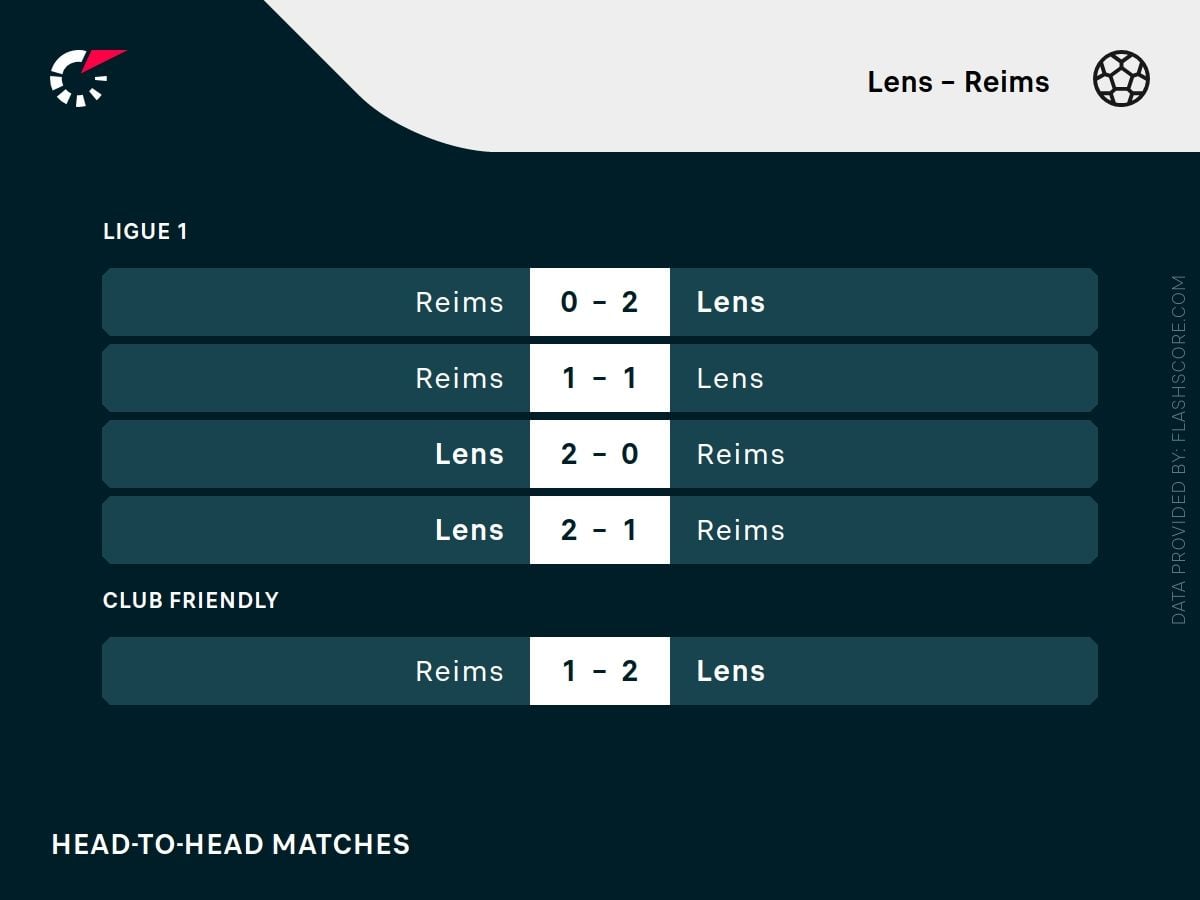Click Reims in the 0 - 2 match row
1200x900 pixels.
click(459, 302)
